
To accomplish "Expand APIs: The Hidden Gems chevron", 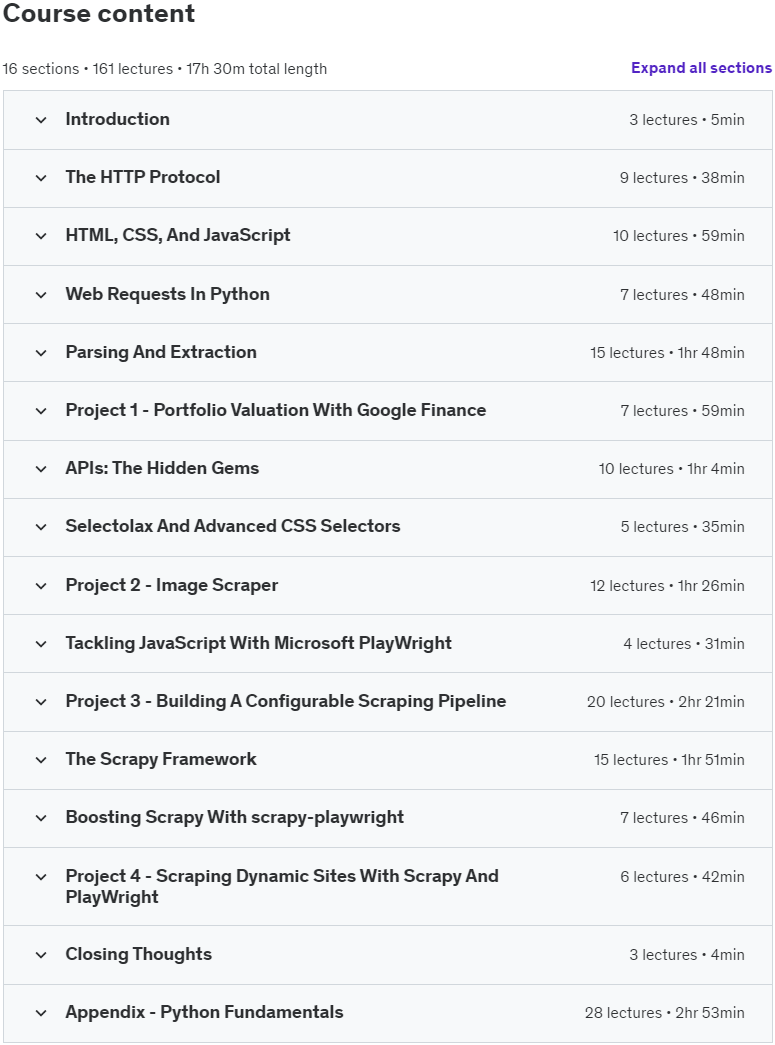I will pos(41,469).
